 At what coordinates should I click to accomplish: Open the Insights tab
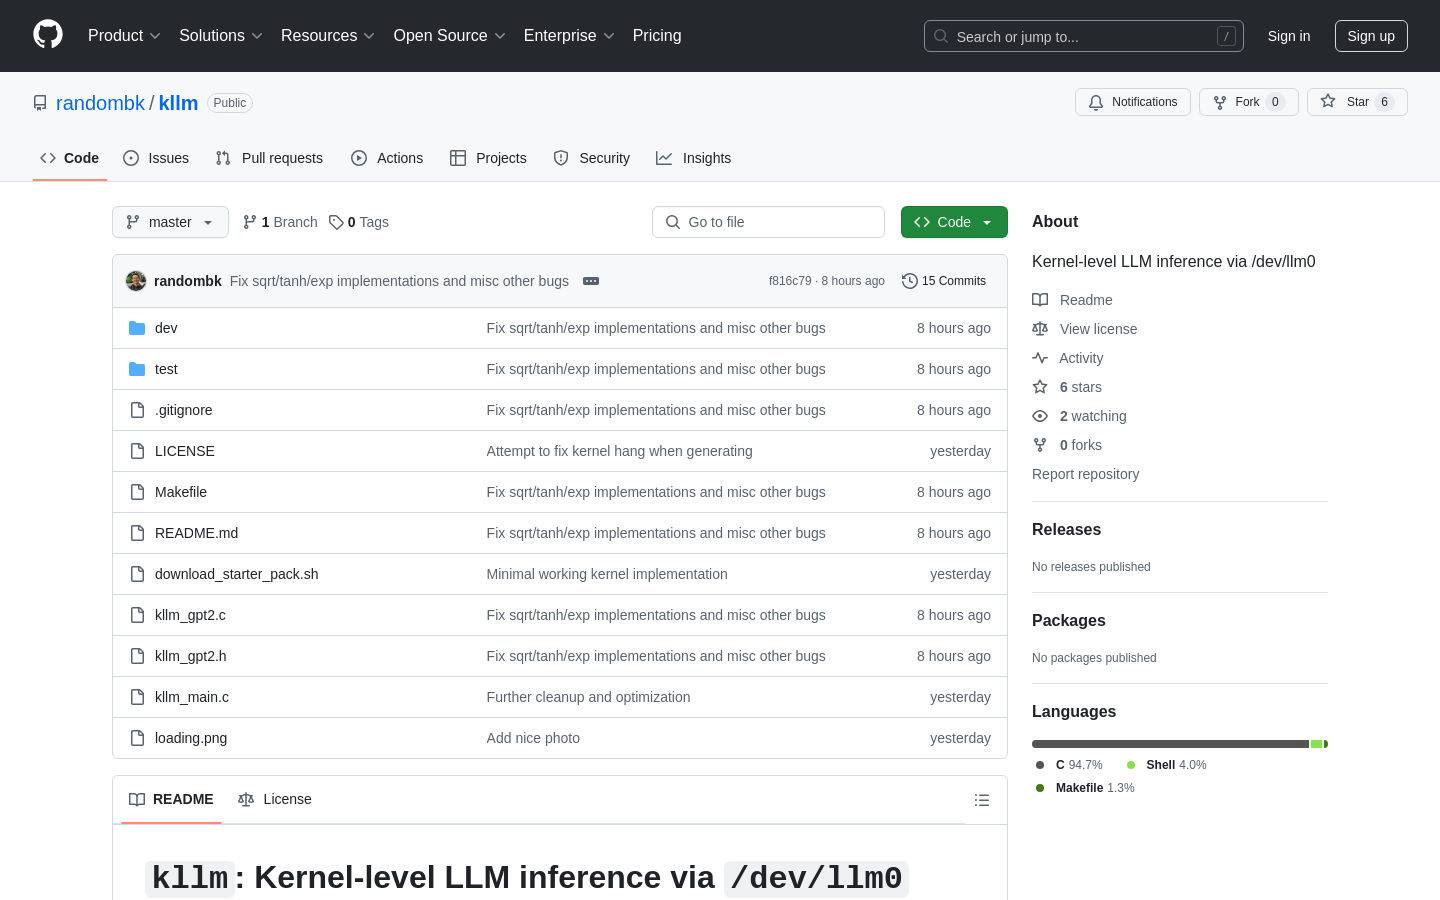[x=694, y=158]
